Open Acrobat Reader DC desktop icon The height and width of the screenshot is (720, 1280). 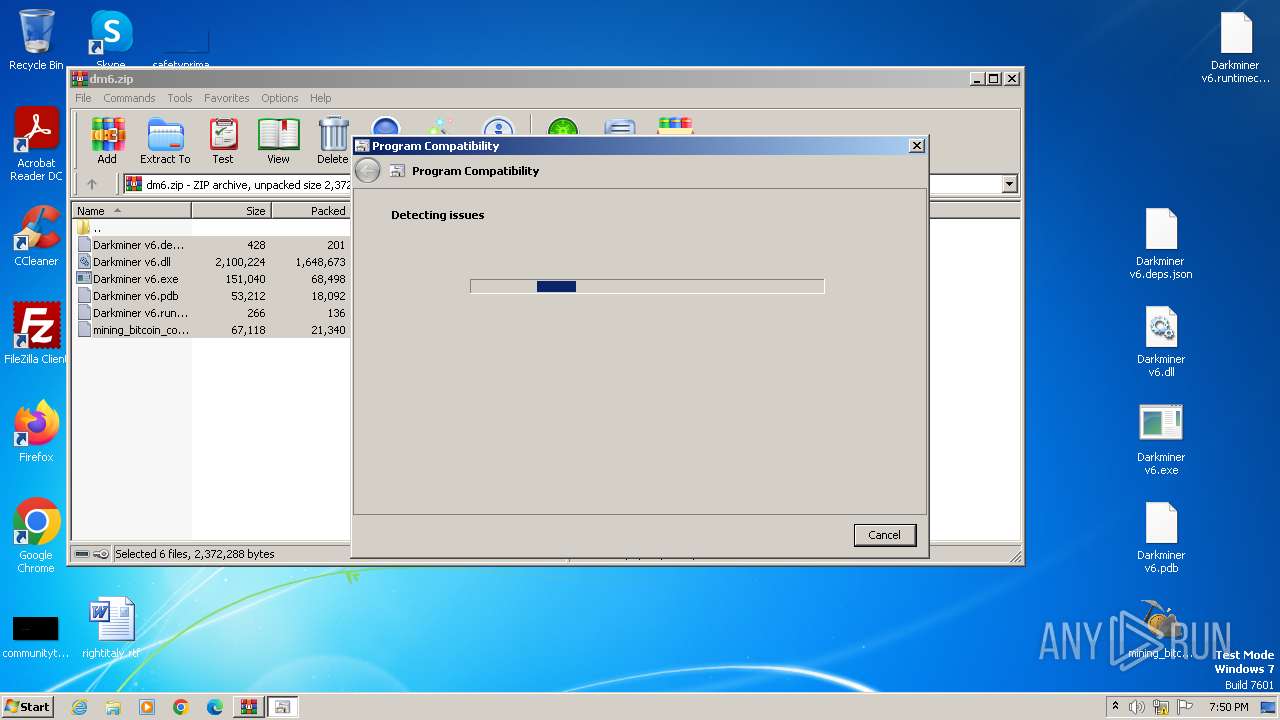[36, 145]
